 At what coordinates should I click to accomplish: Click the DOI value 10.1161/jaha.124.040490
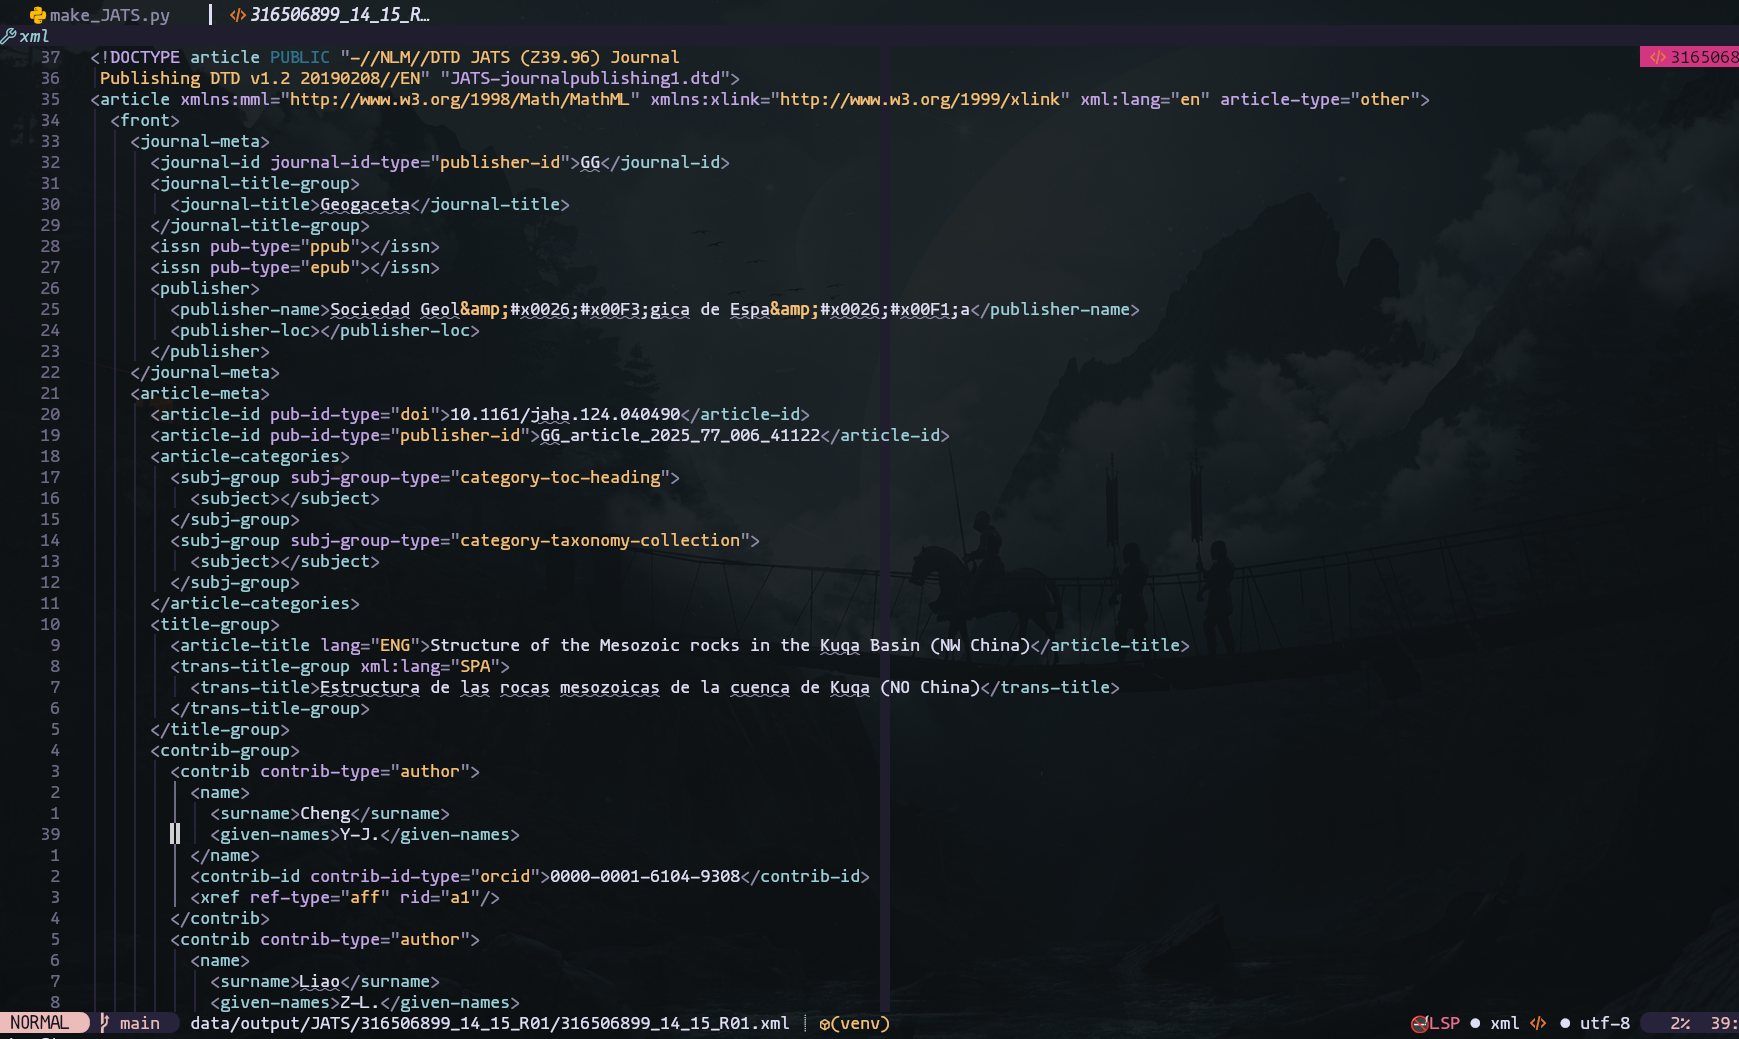pos(565,414)
